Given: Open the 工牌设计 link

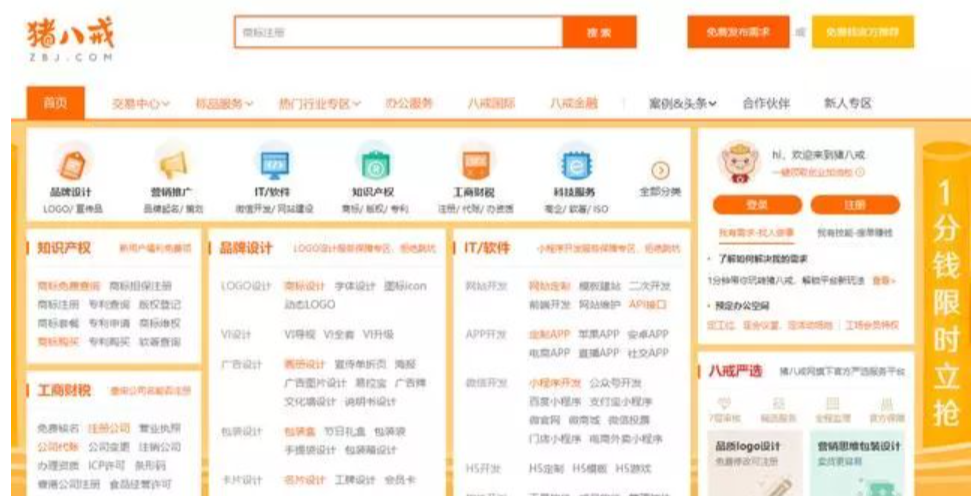Looking at the screenshot, I should 355,480.
